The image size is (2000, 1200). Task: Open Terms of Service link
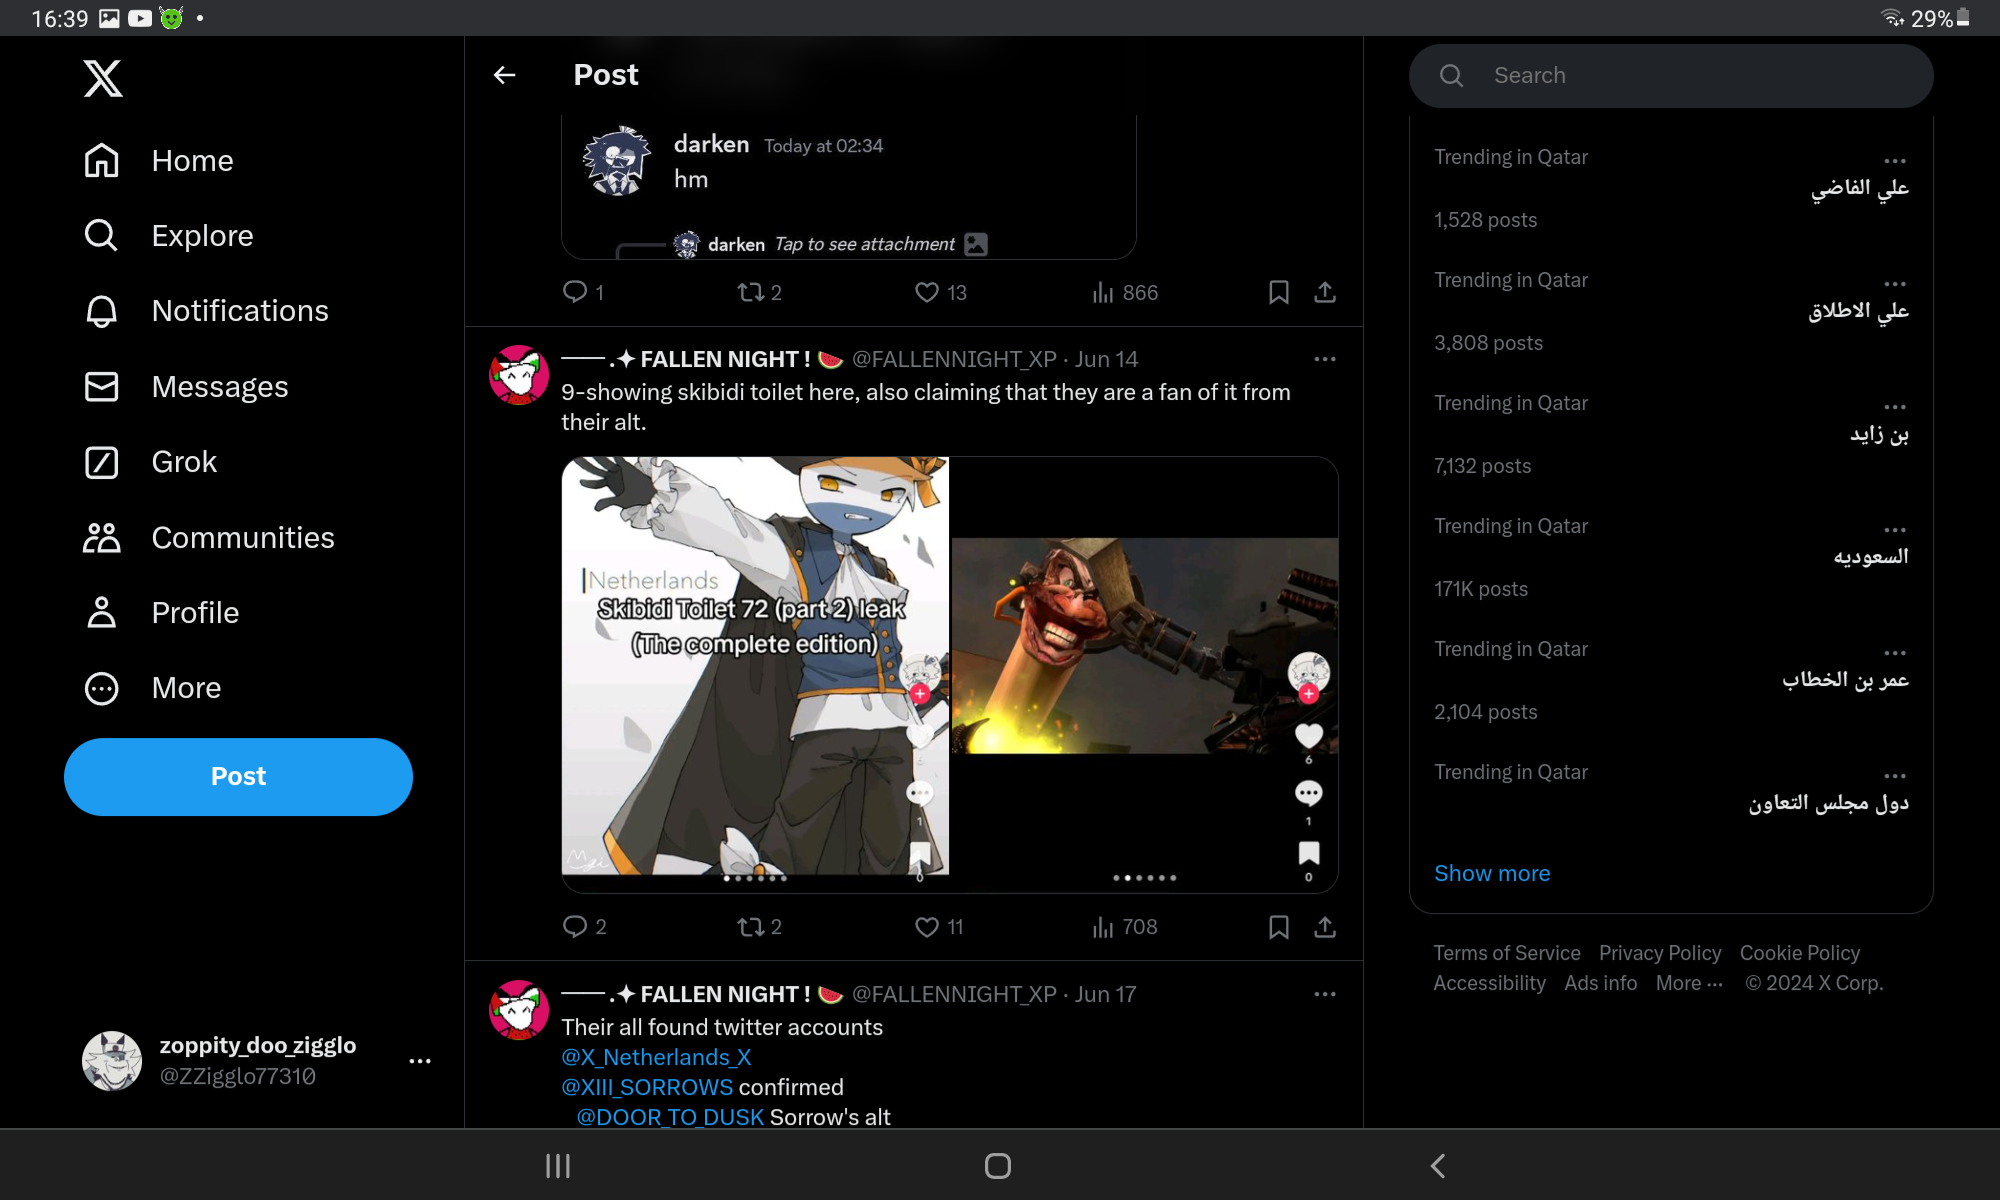tap(1507, 953)
